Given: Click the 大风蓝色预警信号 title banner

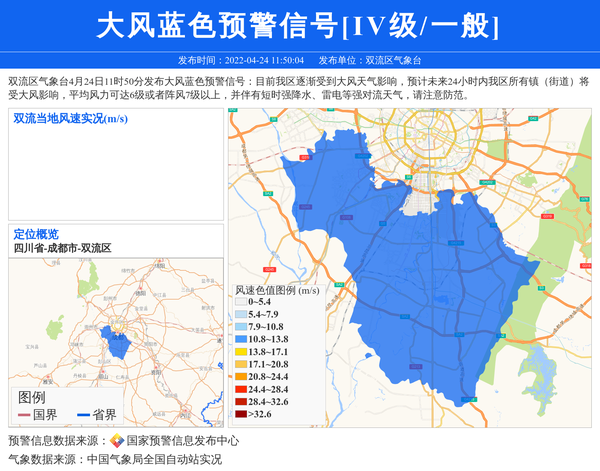Looking at the screenshot, I should [x=300, y=25].
